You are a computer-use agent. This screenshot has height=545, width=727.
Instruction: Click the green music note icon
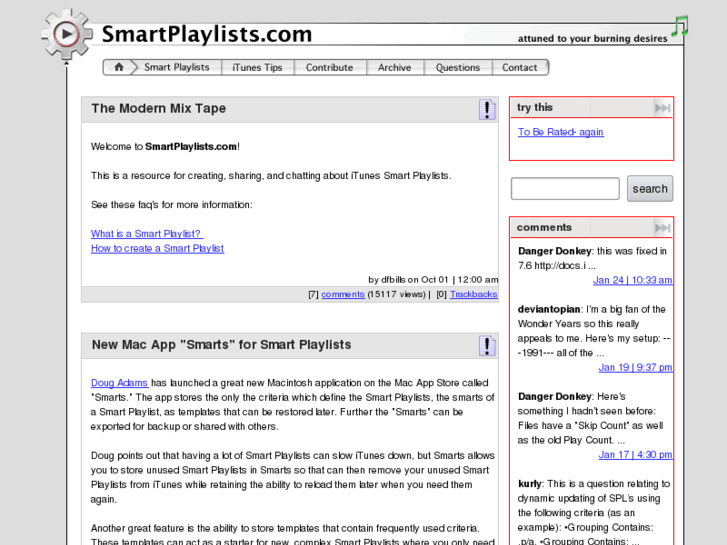coord(680,26)
